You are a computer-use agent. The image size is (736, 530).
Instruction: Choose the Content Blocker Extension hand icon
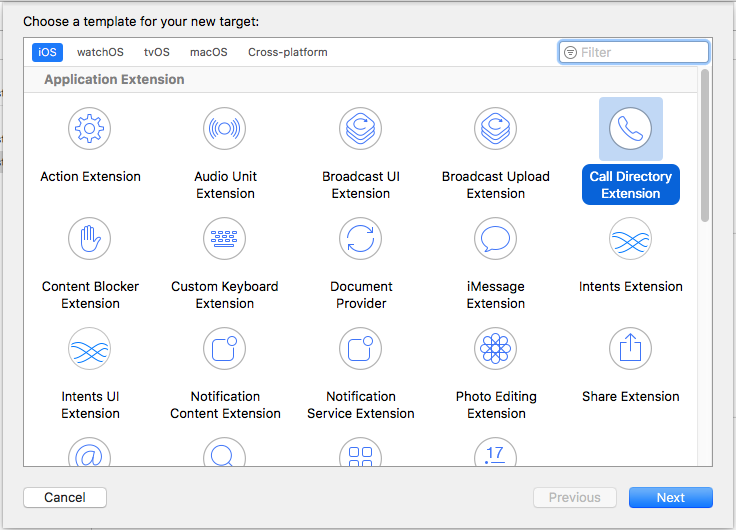tap(90, 239)
